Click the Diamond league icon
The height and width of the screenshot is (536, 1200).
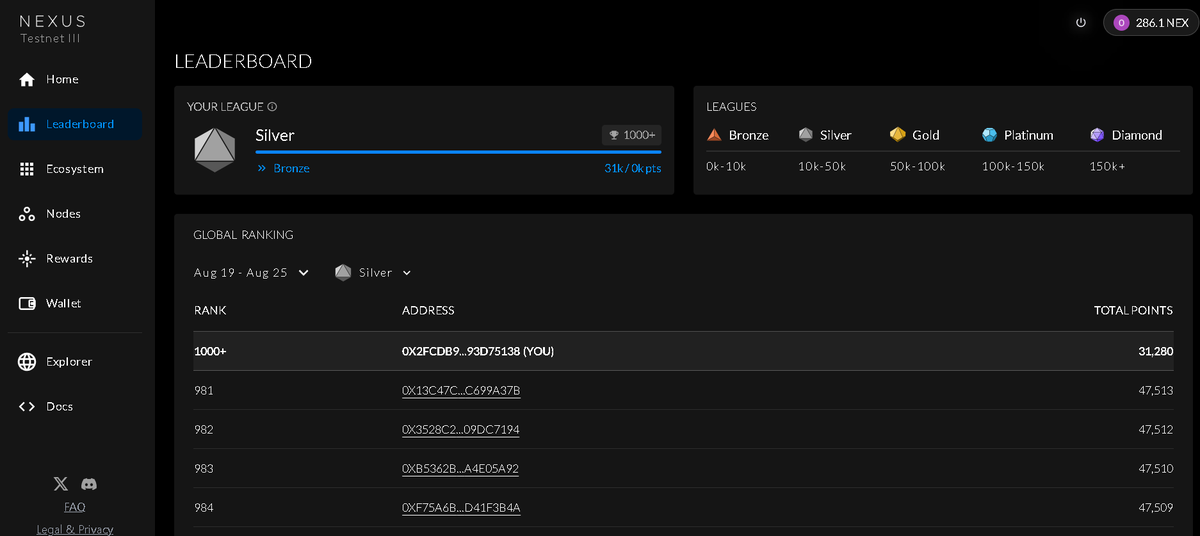coord(1097,135)
